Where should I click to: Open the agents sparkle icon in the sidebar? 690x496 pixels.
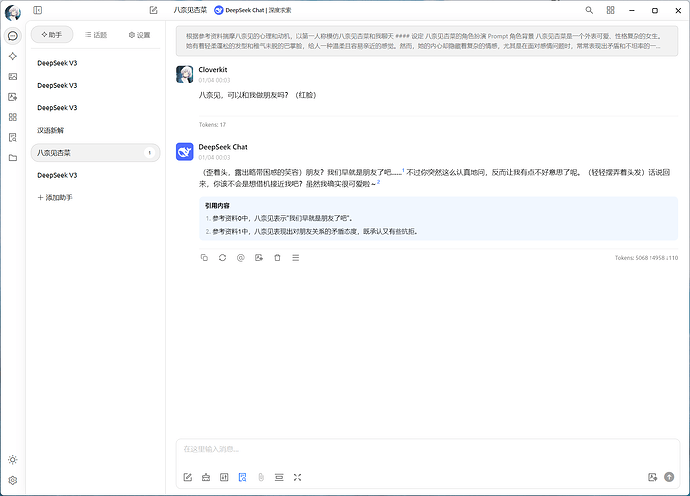[x=13, y=56]
